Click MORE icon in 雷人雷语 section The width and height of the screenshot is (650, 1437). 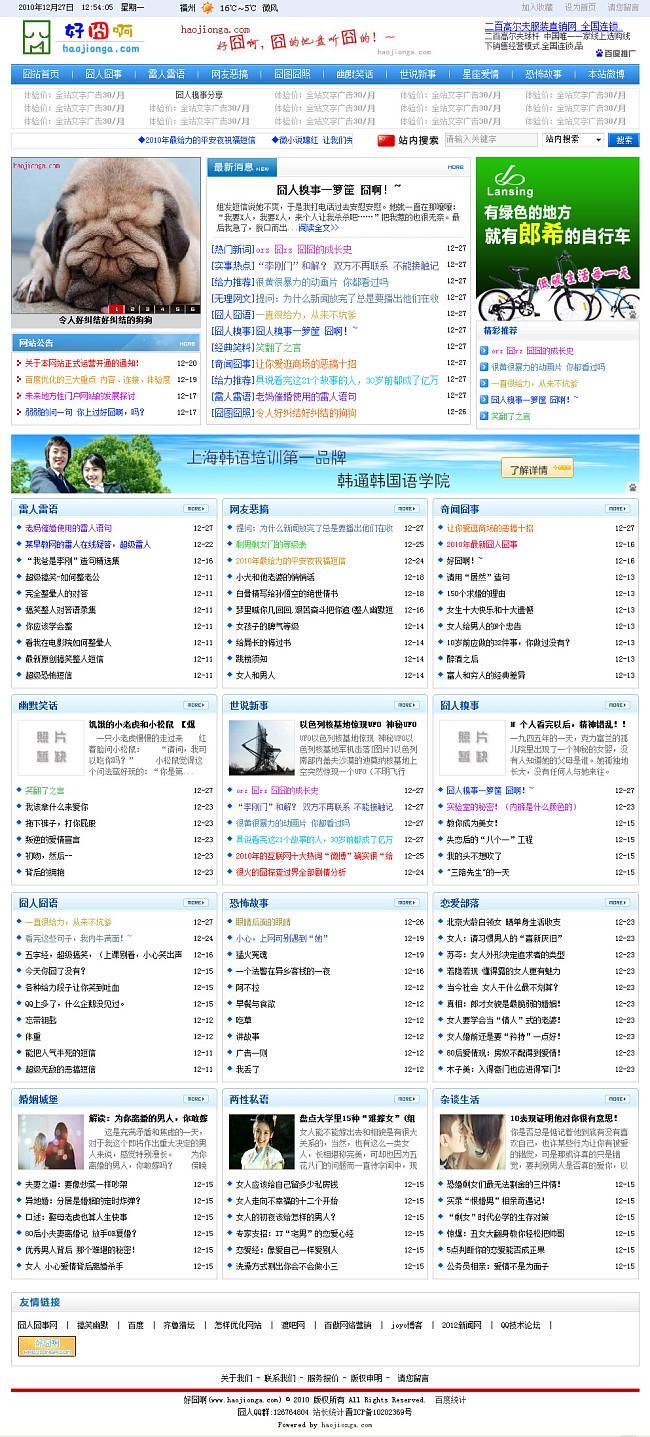(x=197, y=509)
